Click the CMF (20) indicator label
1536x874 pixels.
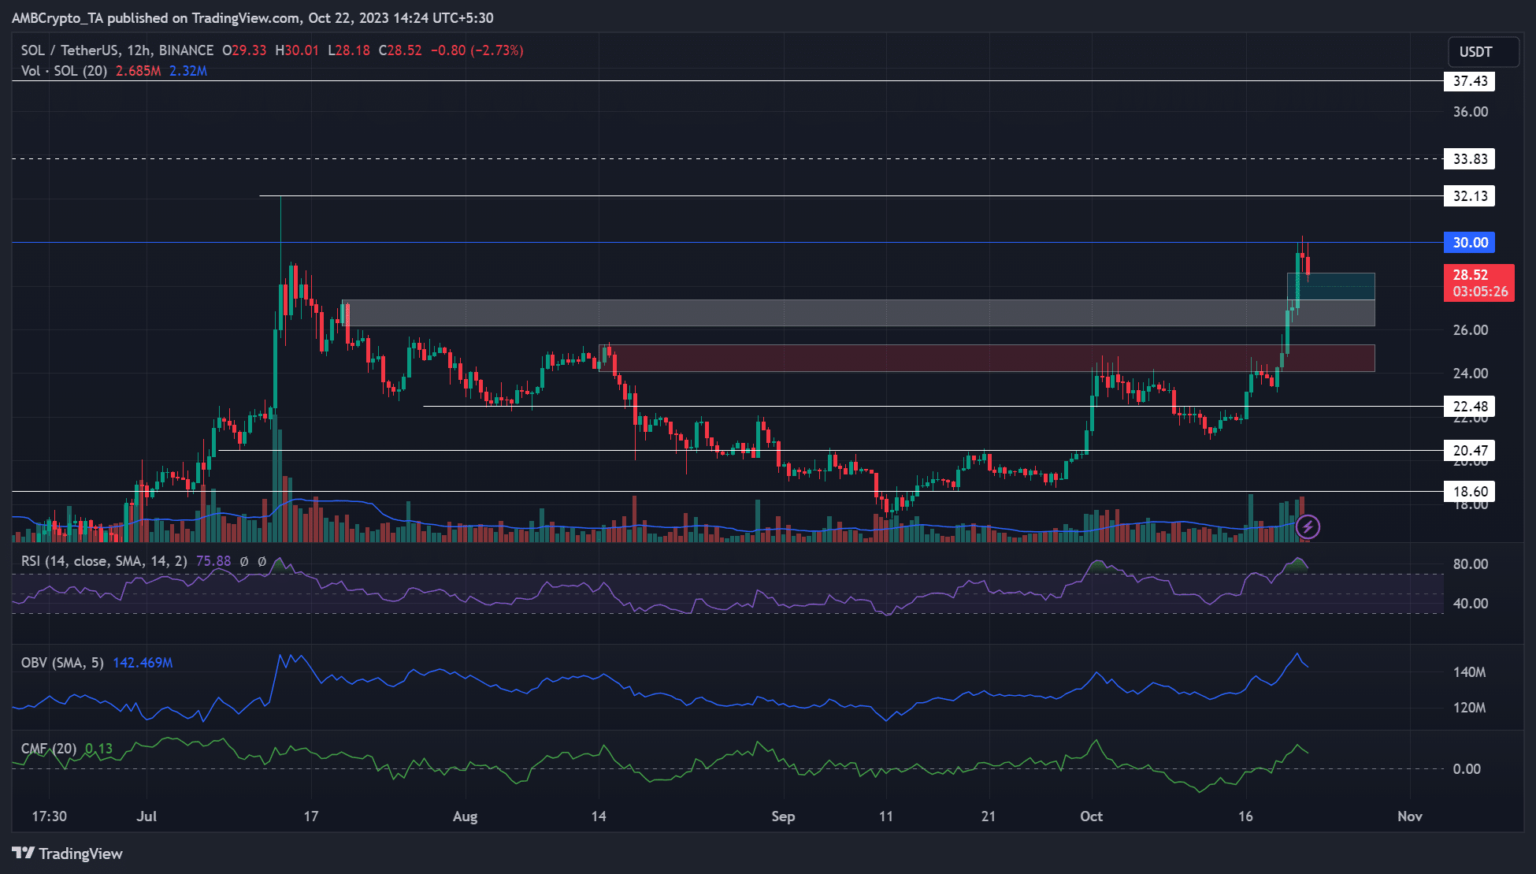pyautogui.click(x=48, y=748)
